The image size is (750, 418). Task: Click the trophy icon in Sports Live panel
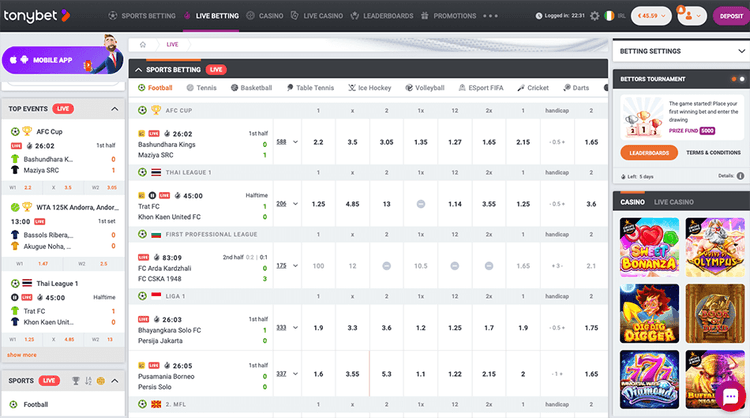point(76,381)
